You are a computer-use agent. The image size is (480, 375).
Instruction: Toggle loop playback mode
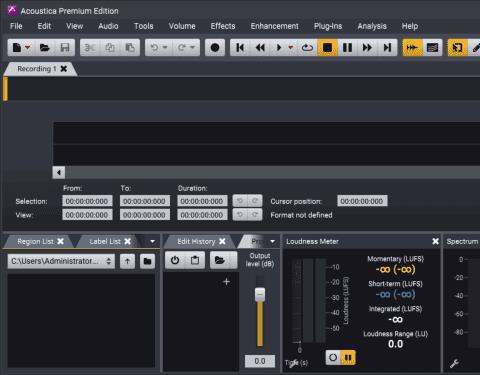click(307, 48)
